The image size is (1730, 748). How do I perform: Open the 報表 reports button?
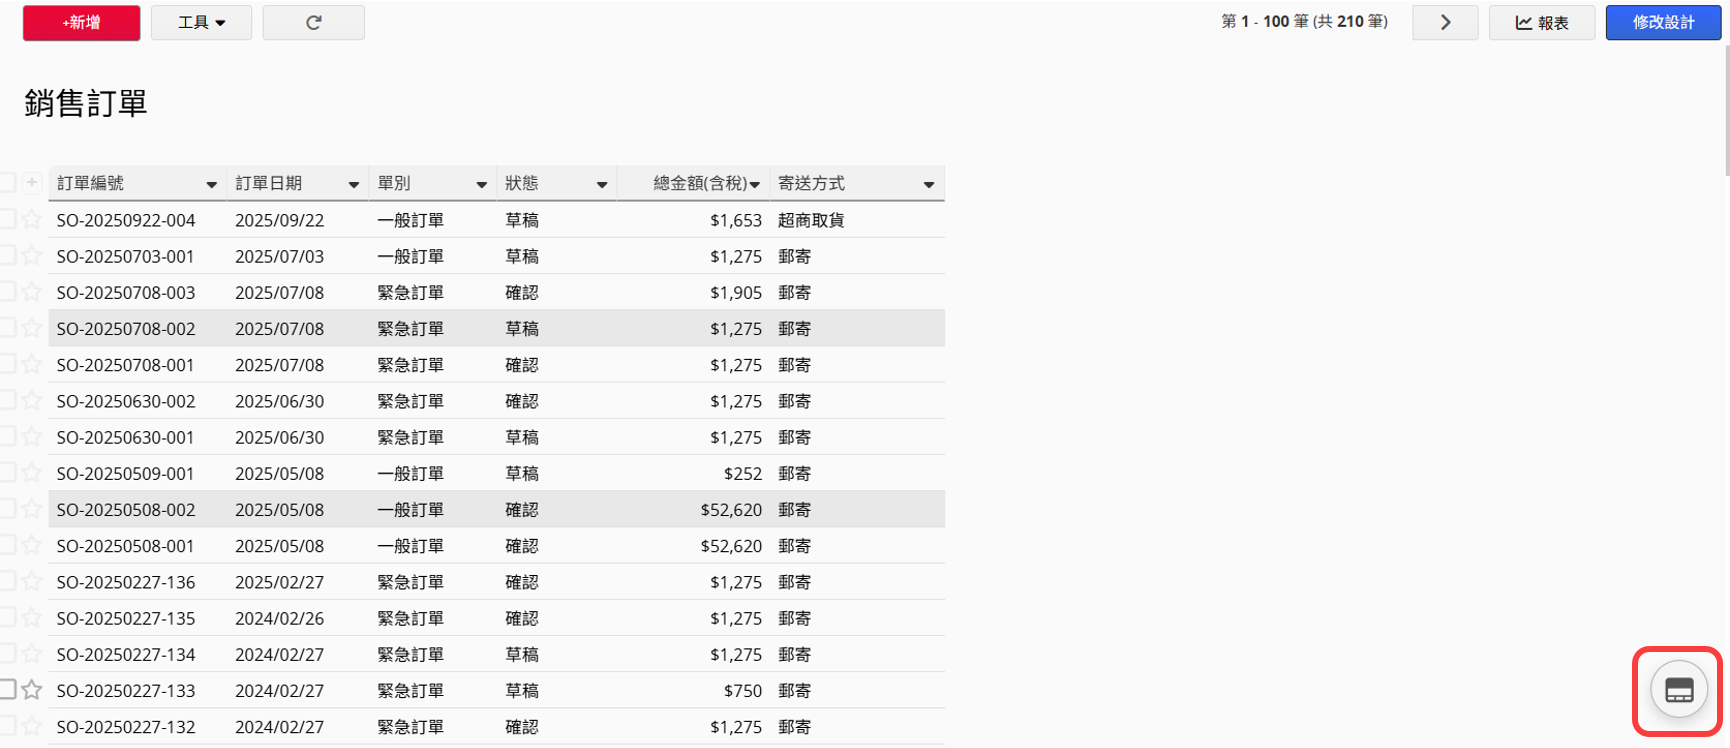pyautogui.click(x=1541, y=22)
